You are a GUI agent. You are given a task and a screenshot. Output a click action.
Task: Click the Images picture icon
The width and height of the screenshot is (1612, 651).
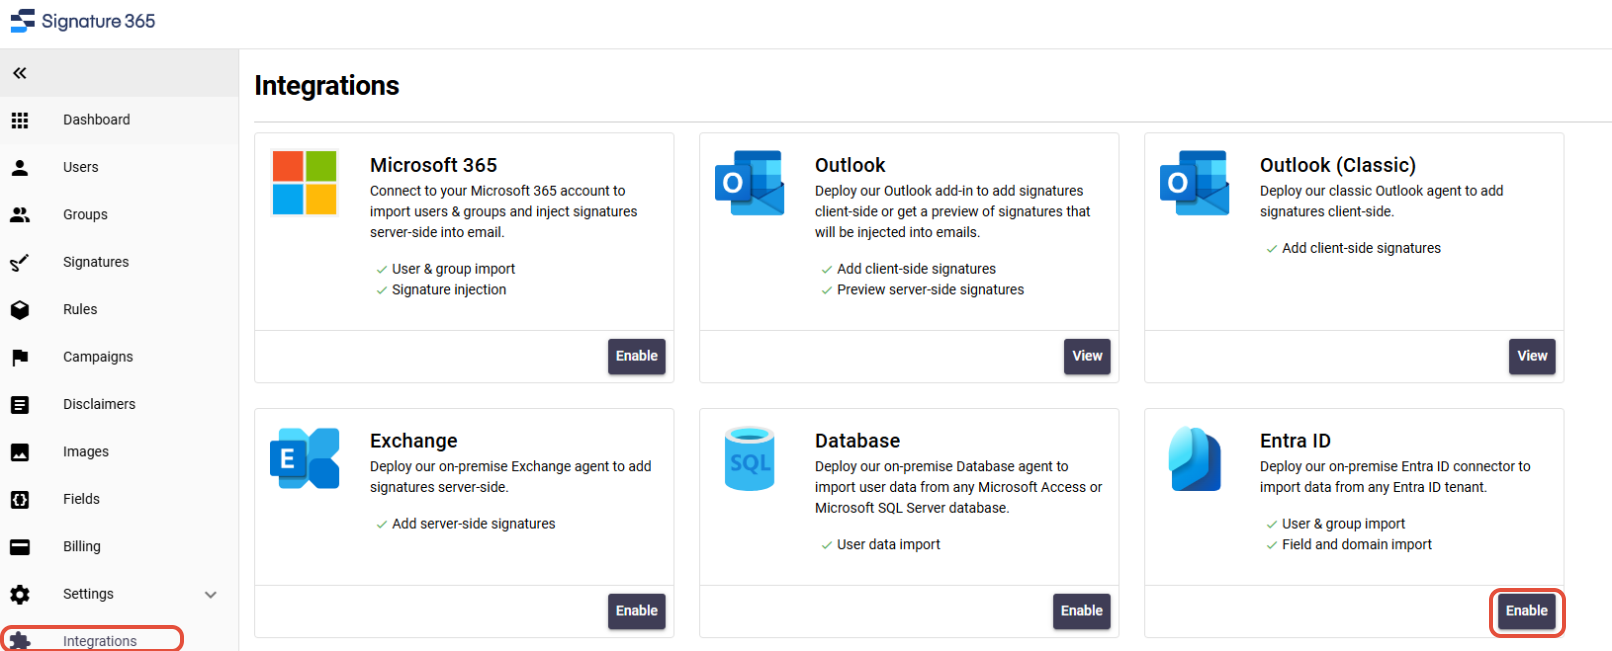tap(20, 452)
